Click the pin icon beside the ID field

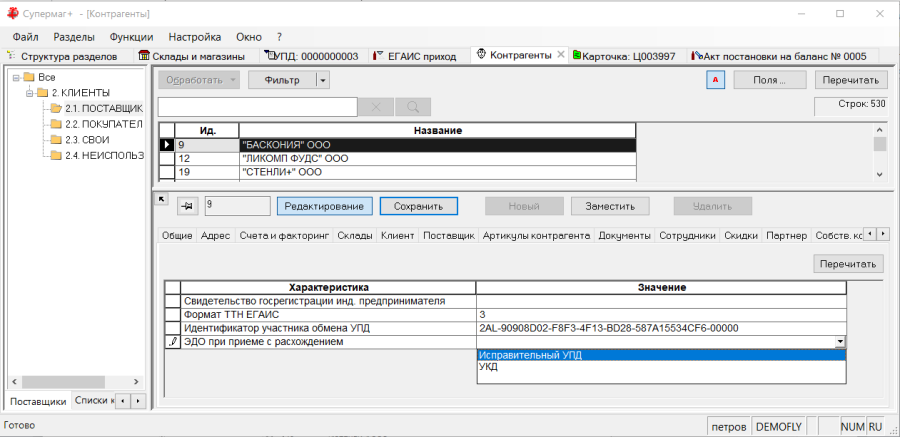pos(187,207)
